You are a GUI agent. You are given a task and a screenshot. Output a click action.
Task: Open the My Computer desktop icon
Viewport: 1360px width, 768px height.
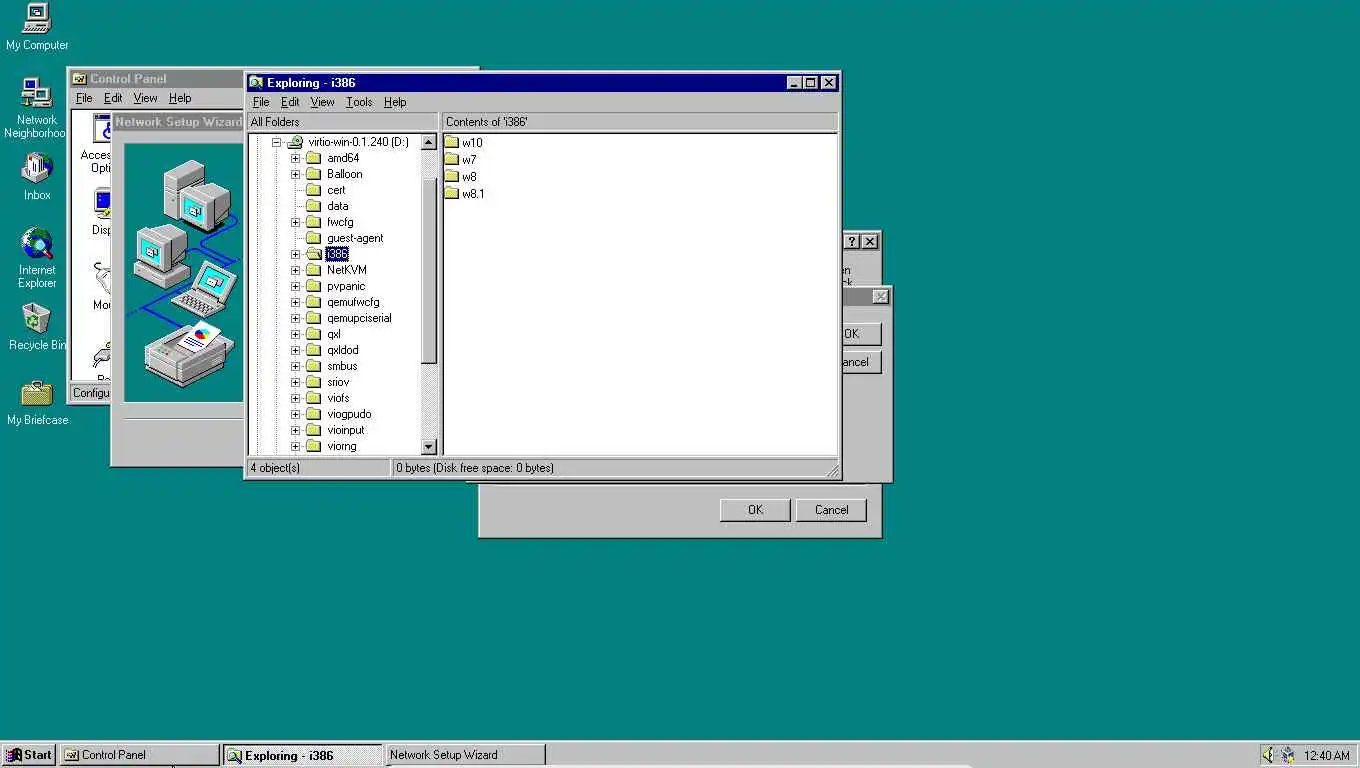pos(37,17)
